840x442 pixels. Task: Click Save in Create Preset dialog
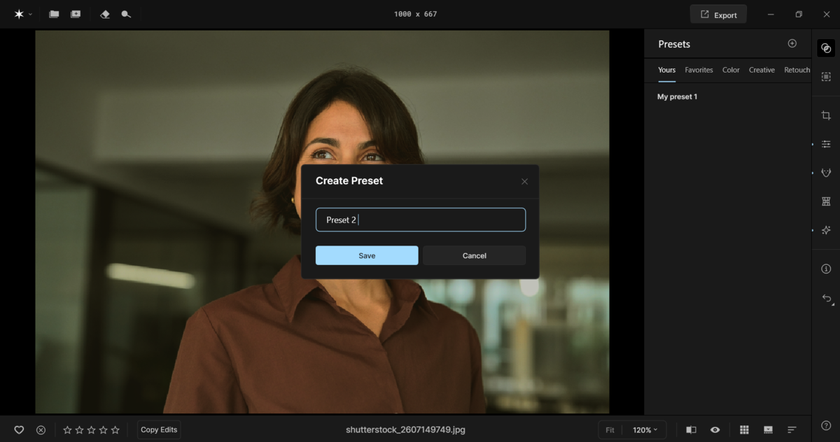[367, 256]
